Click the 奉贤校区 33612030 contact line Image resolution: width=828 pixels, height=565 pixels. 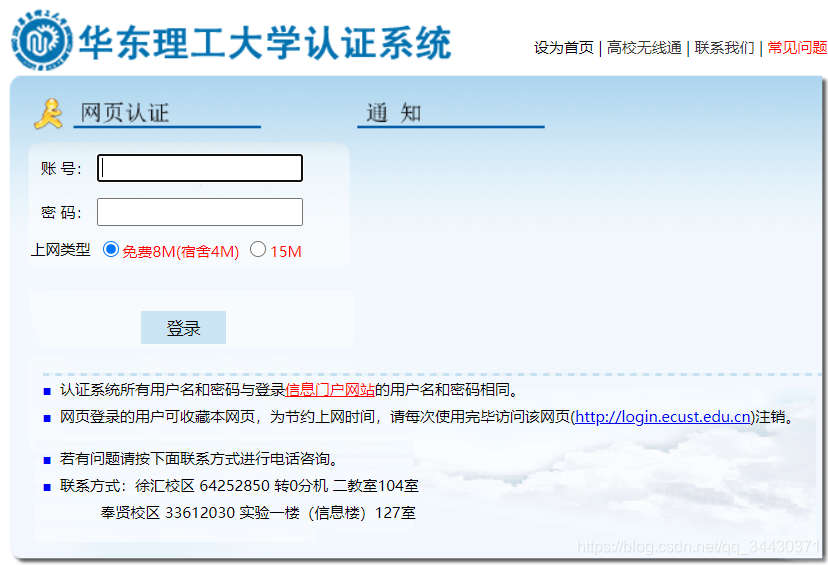pyautogui.click(x=258, y=513)
